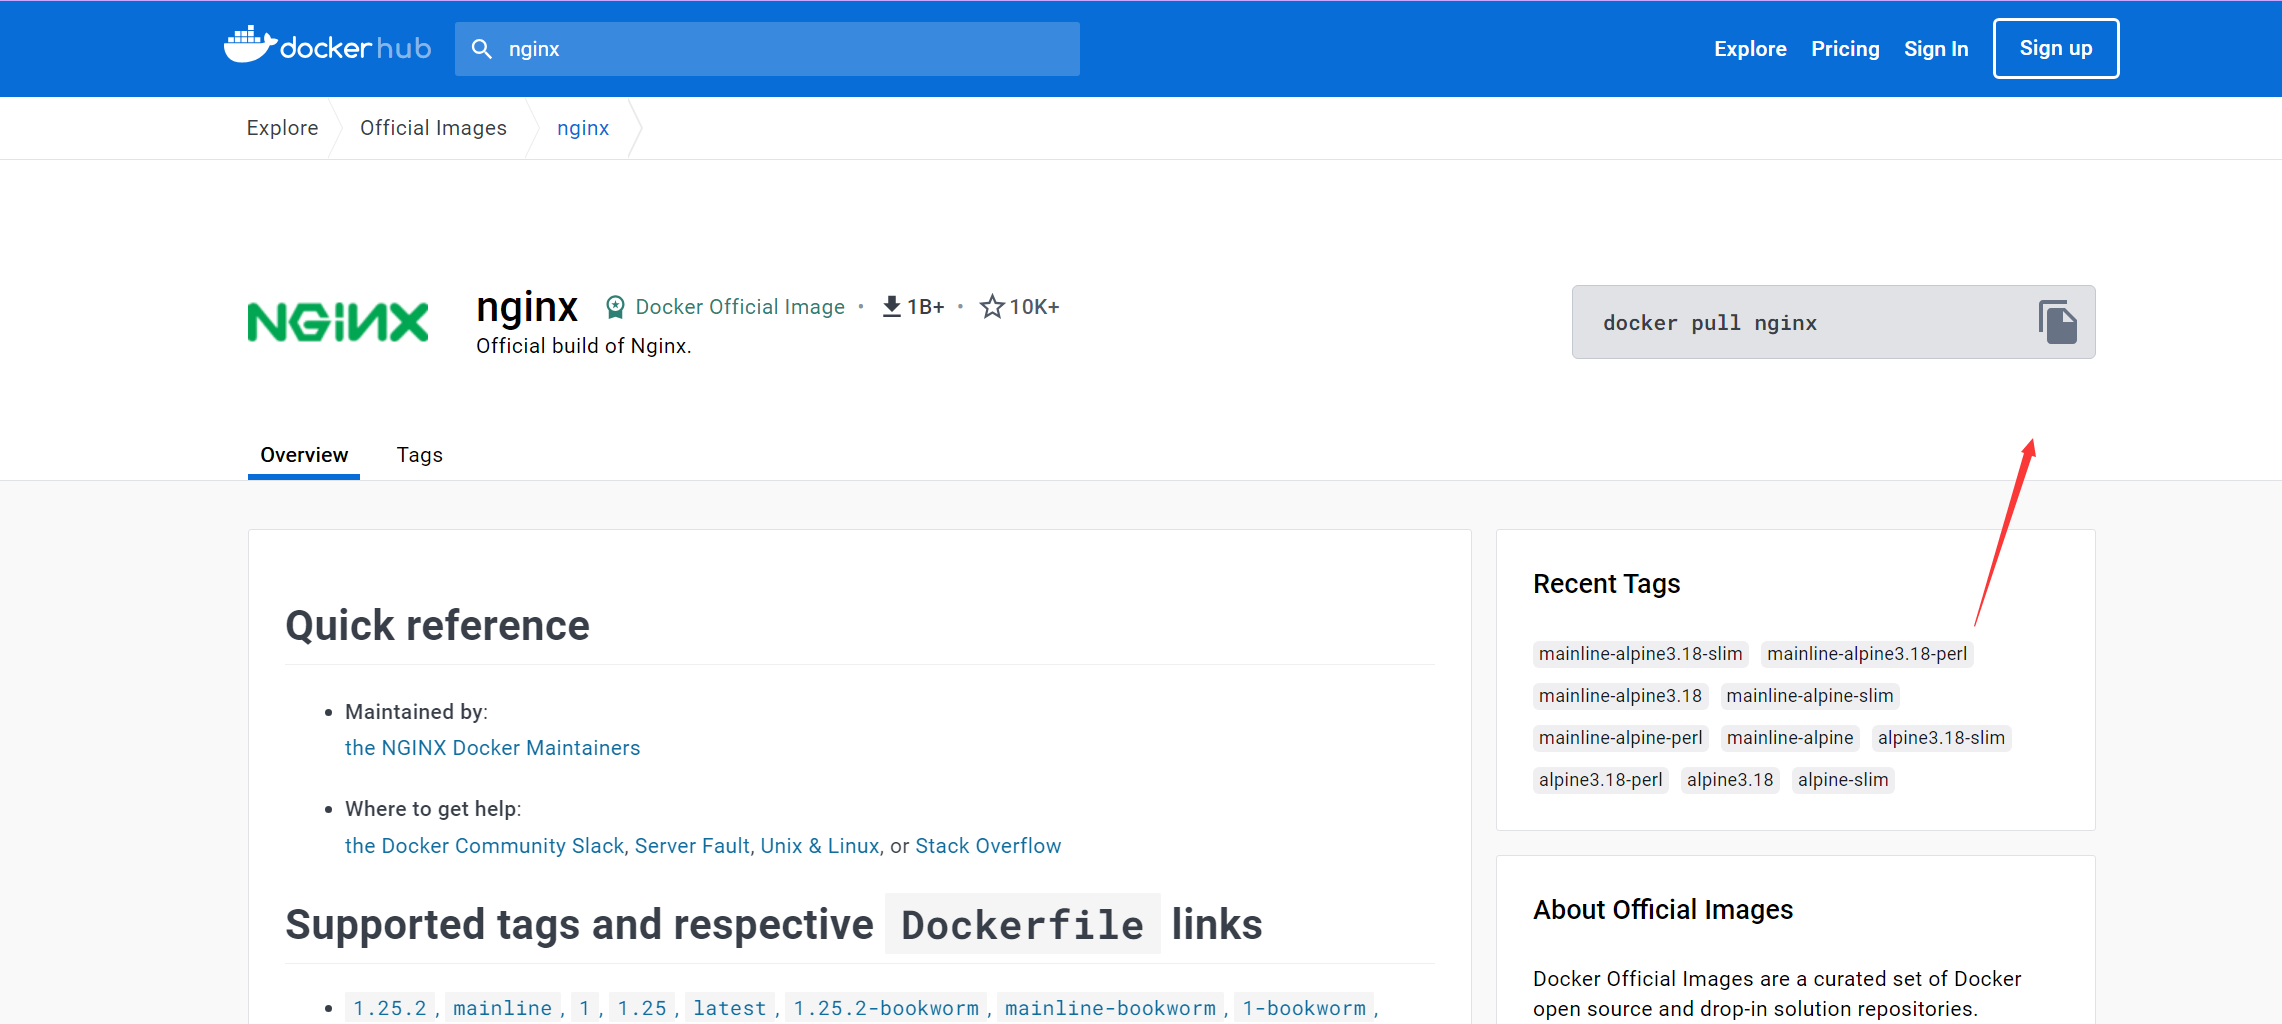Click the Docker Official Image label

740,307
